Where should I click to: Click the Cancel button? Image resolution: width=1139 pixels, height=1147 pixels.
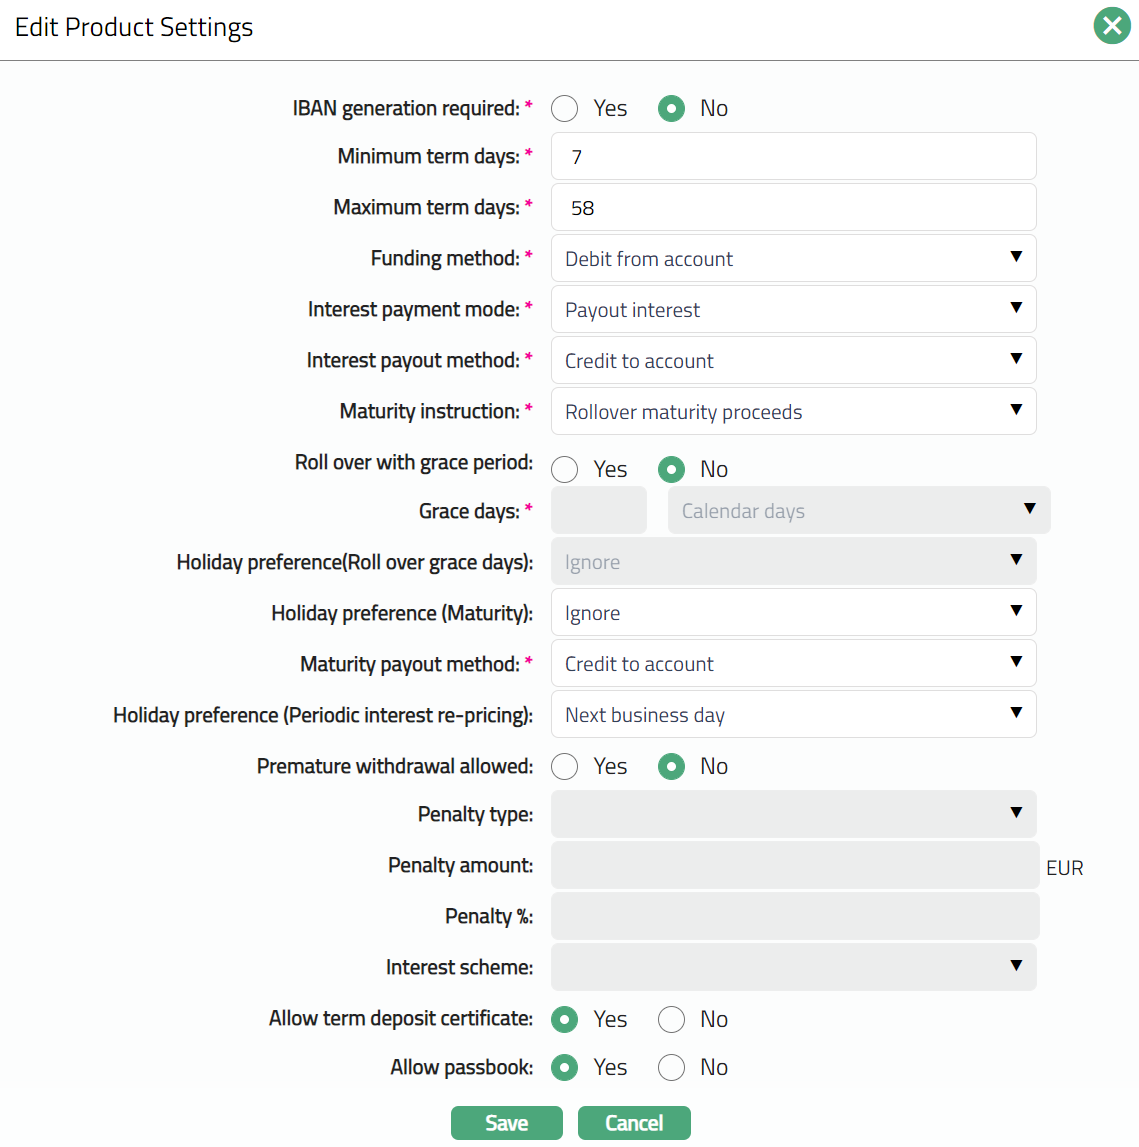634,1123
